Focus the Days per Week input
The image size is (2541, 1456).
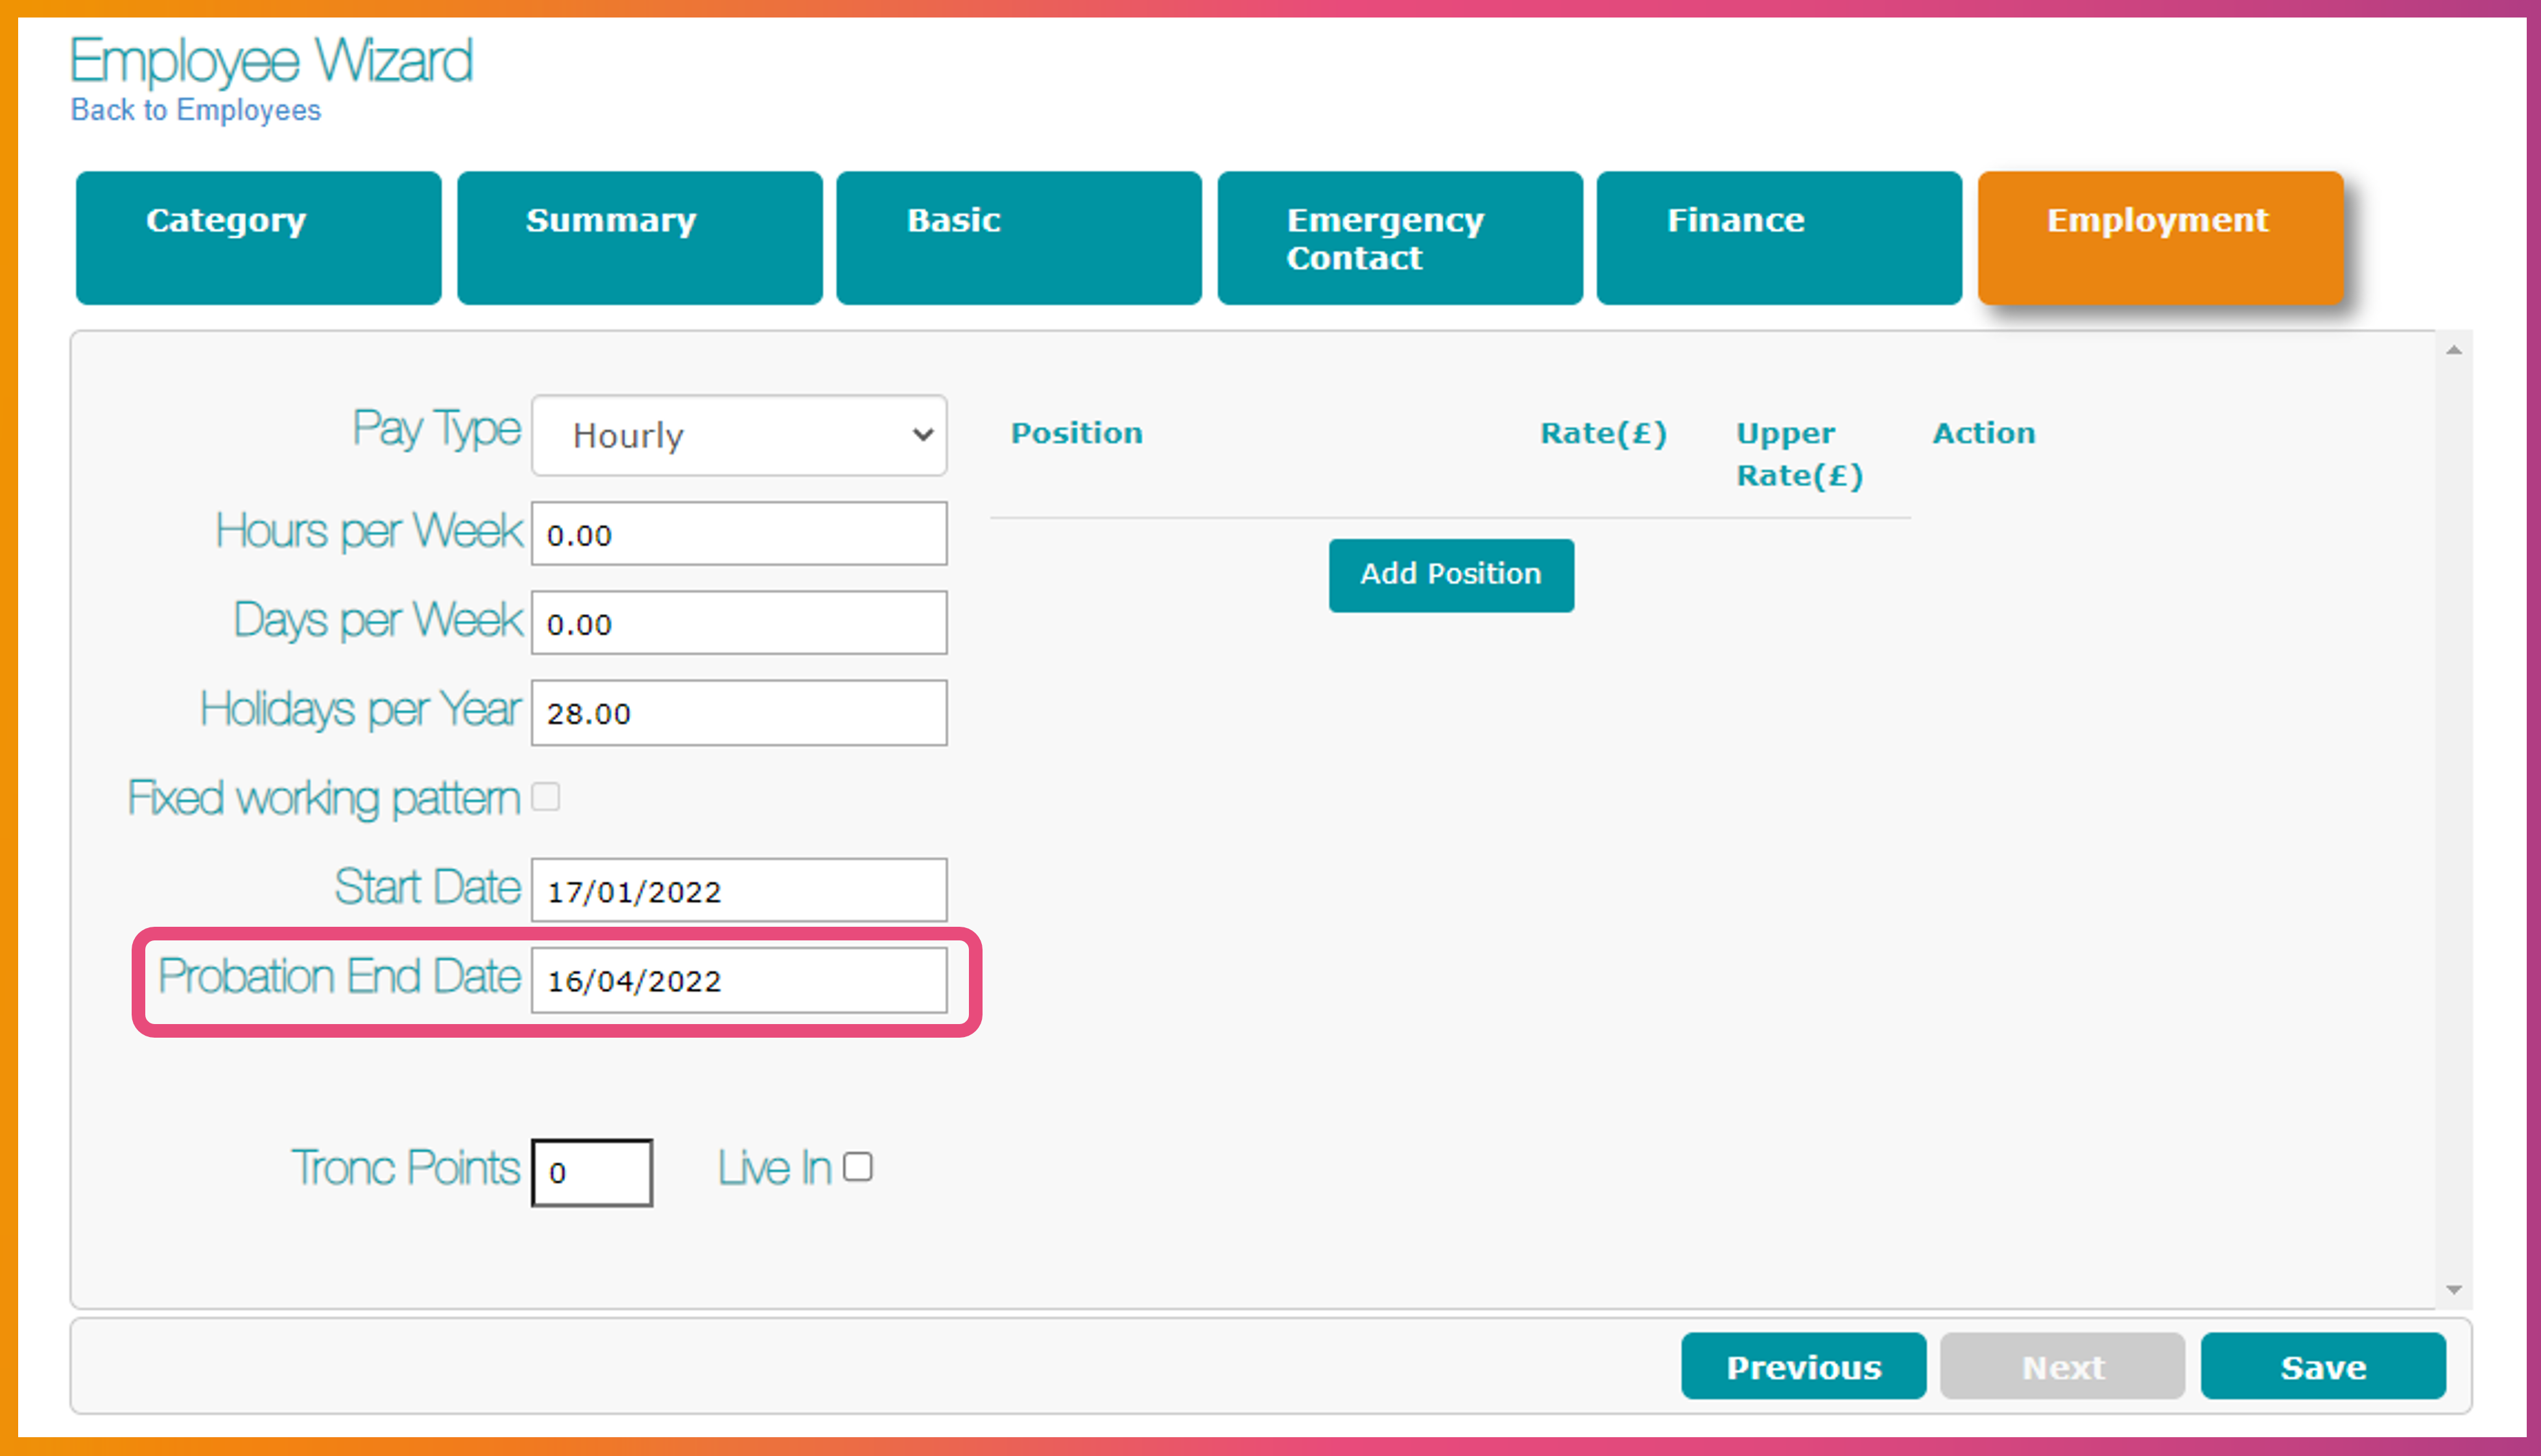(x=738, y=623)
